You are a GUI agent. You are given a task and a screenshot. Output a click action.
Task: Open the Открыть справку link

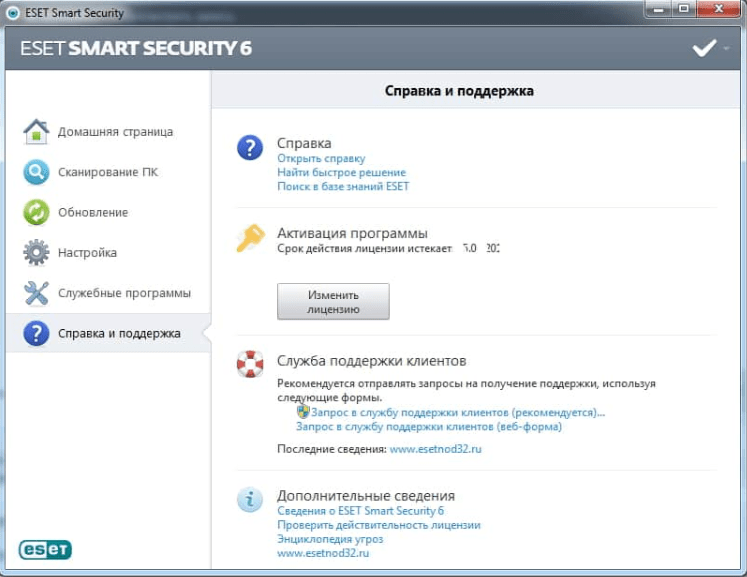[321, 158]
